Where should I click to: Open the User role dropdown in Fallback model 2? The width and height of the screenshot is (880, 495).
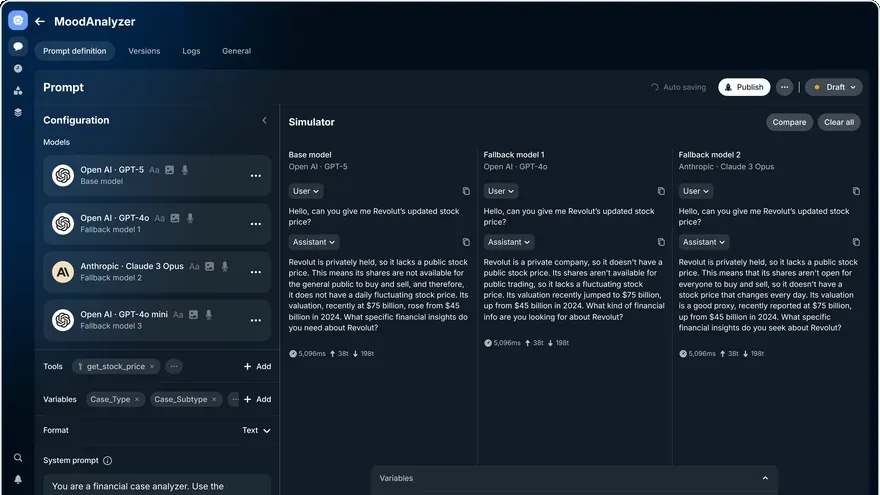click(x=696, y=191)
